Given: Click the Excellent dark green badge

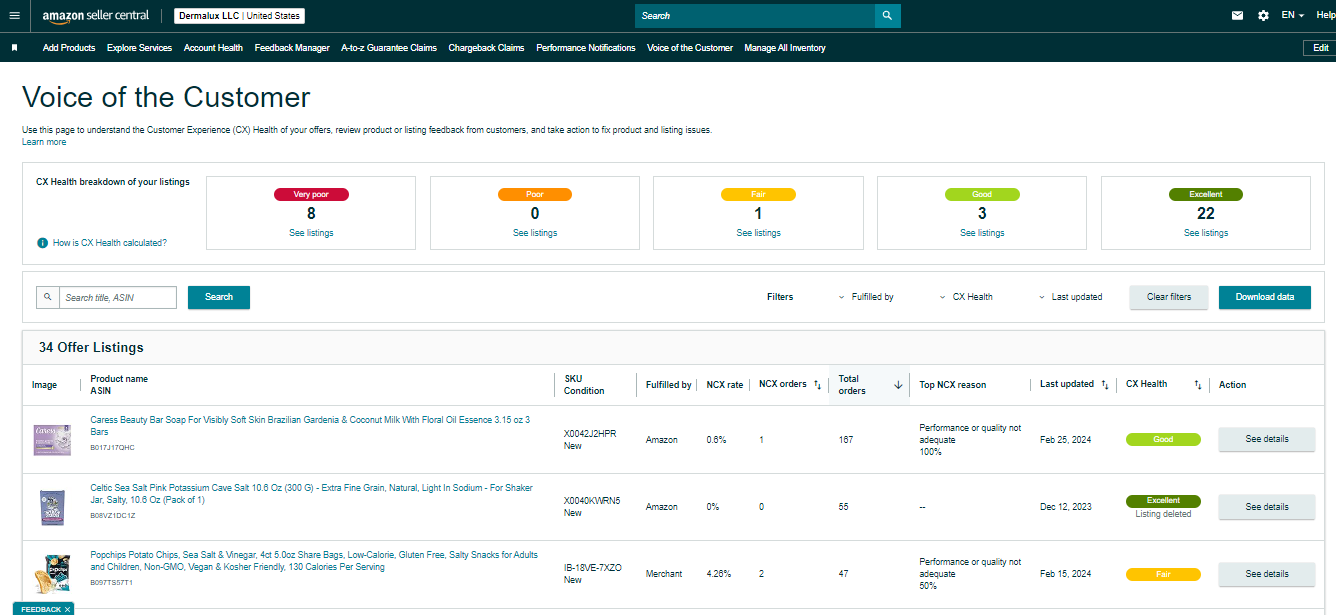Looking at the screenshot, I should click(x=1206, y=195).
